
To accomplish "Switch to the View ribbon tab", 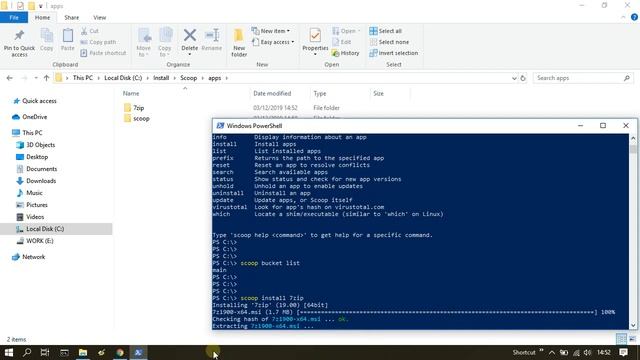I will point(100,18).
